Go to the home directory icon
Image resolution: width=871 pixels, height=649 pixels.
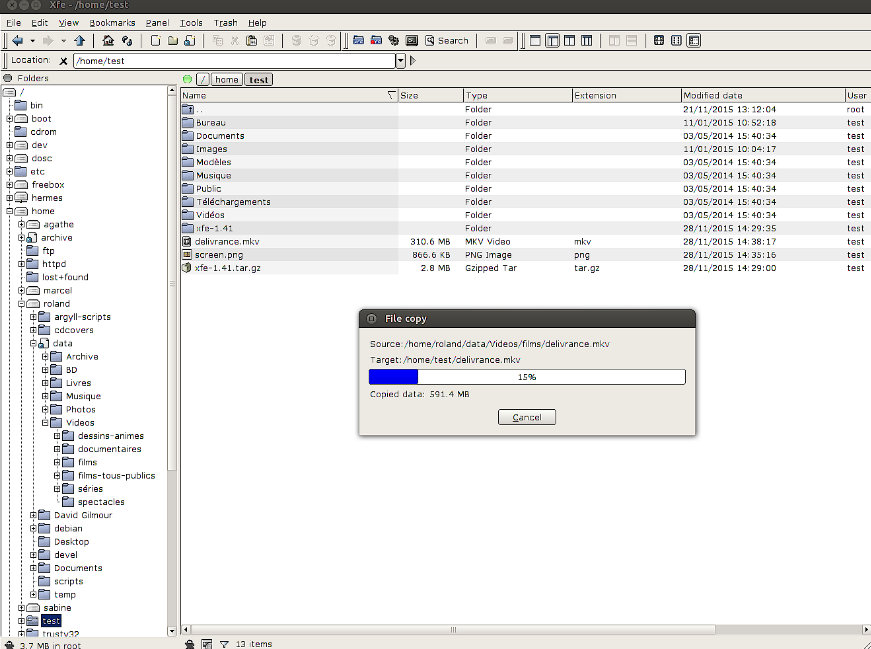[108, 41]
